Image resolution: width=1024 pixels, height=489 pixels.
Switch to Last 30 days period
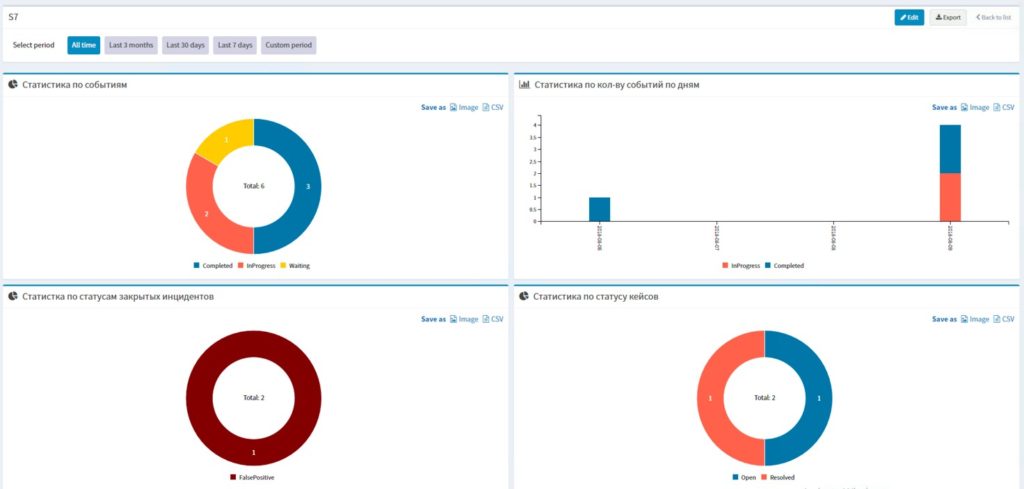[x=185, y=45]
